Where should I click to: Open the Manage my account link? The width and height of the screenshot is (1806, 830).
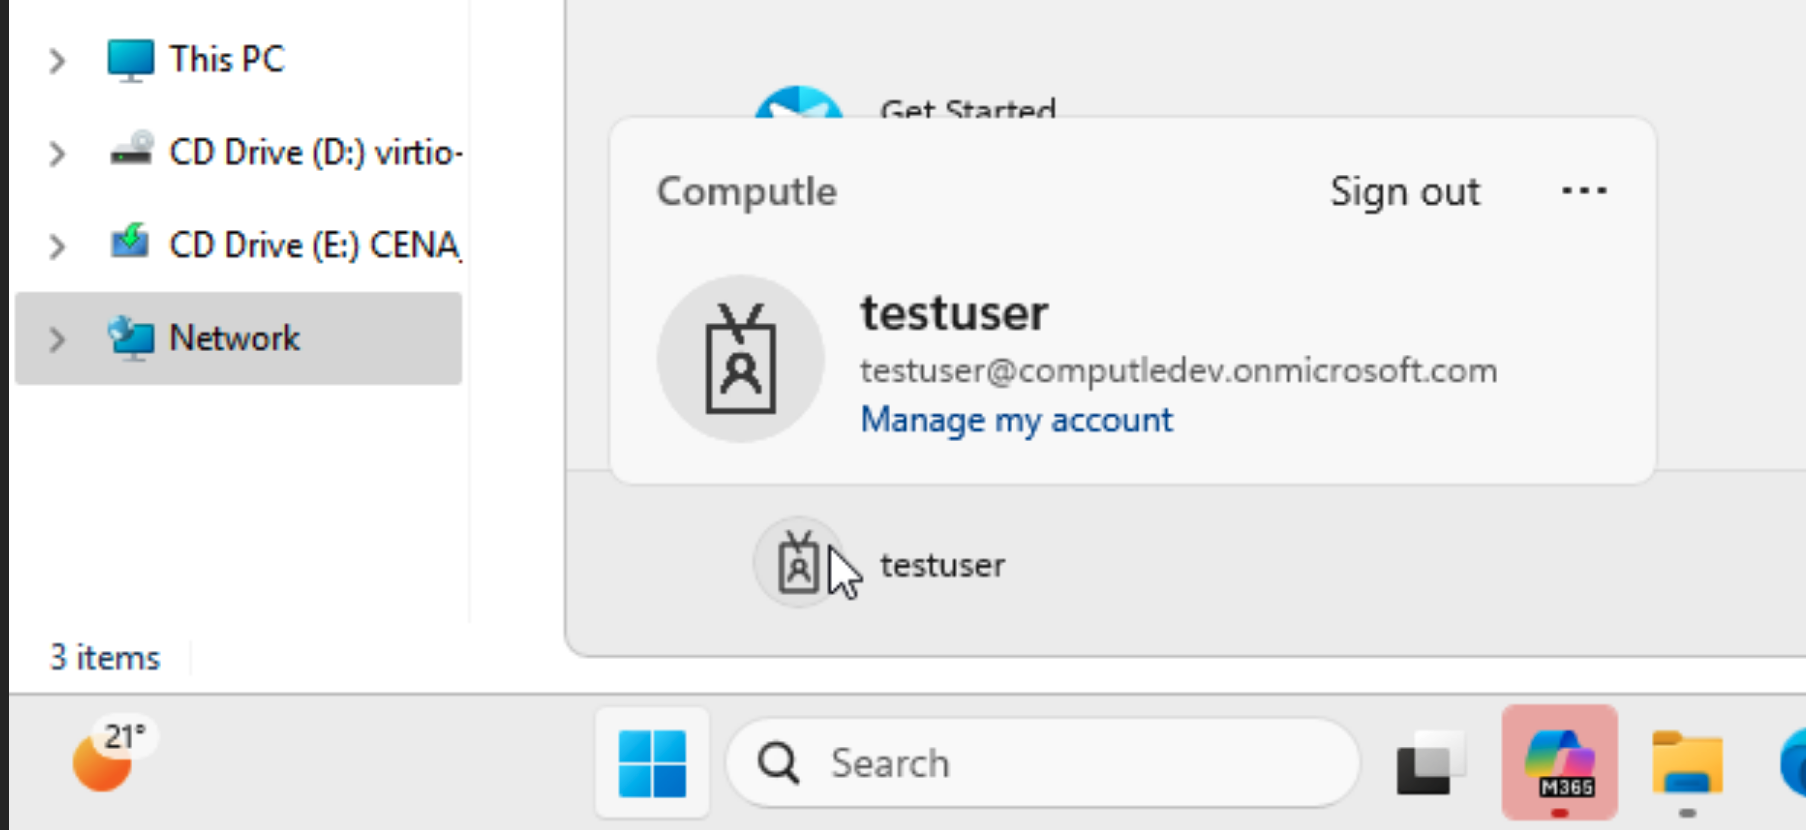pyautogui.click(x=1016, y=420)
